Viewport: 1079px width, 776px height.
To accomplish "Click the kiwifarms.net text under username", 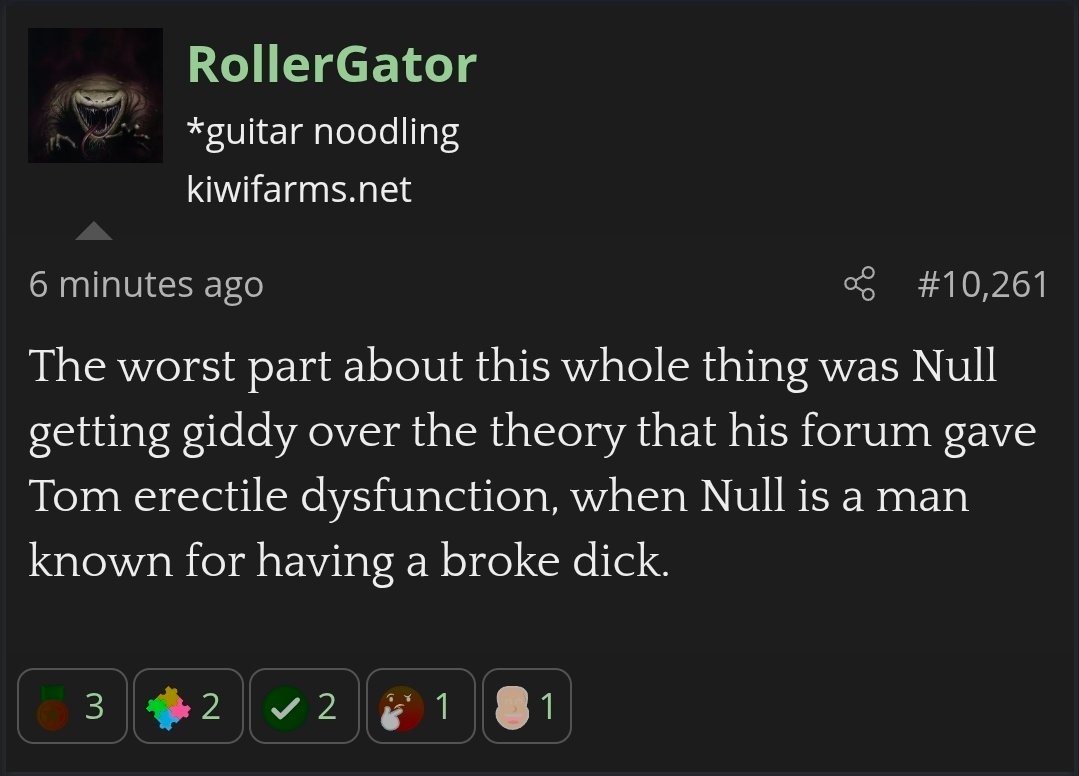I will (299, 189).
